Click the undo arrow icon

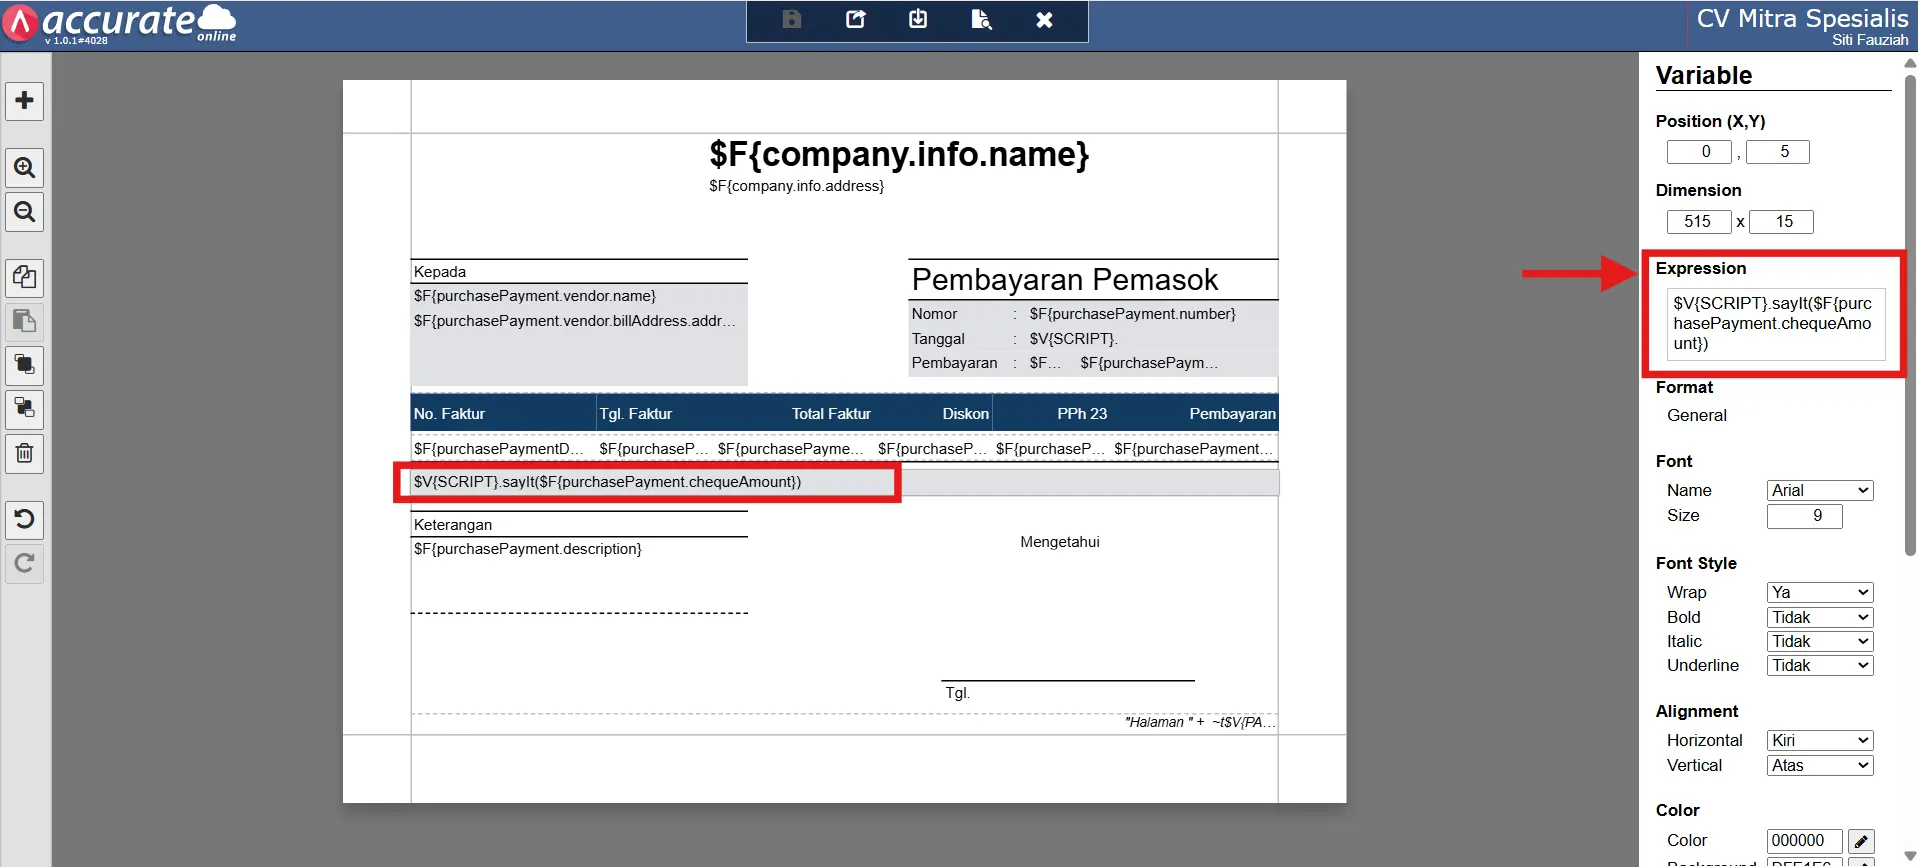pos(25,519)
